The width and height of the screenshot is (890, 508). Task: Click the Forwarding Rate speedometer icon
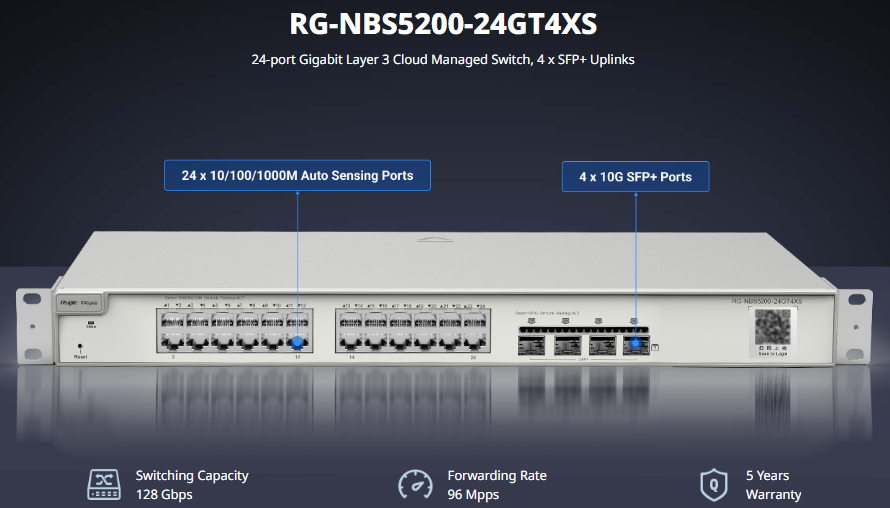point(415,485)
